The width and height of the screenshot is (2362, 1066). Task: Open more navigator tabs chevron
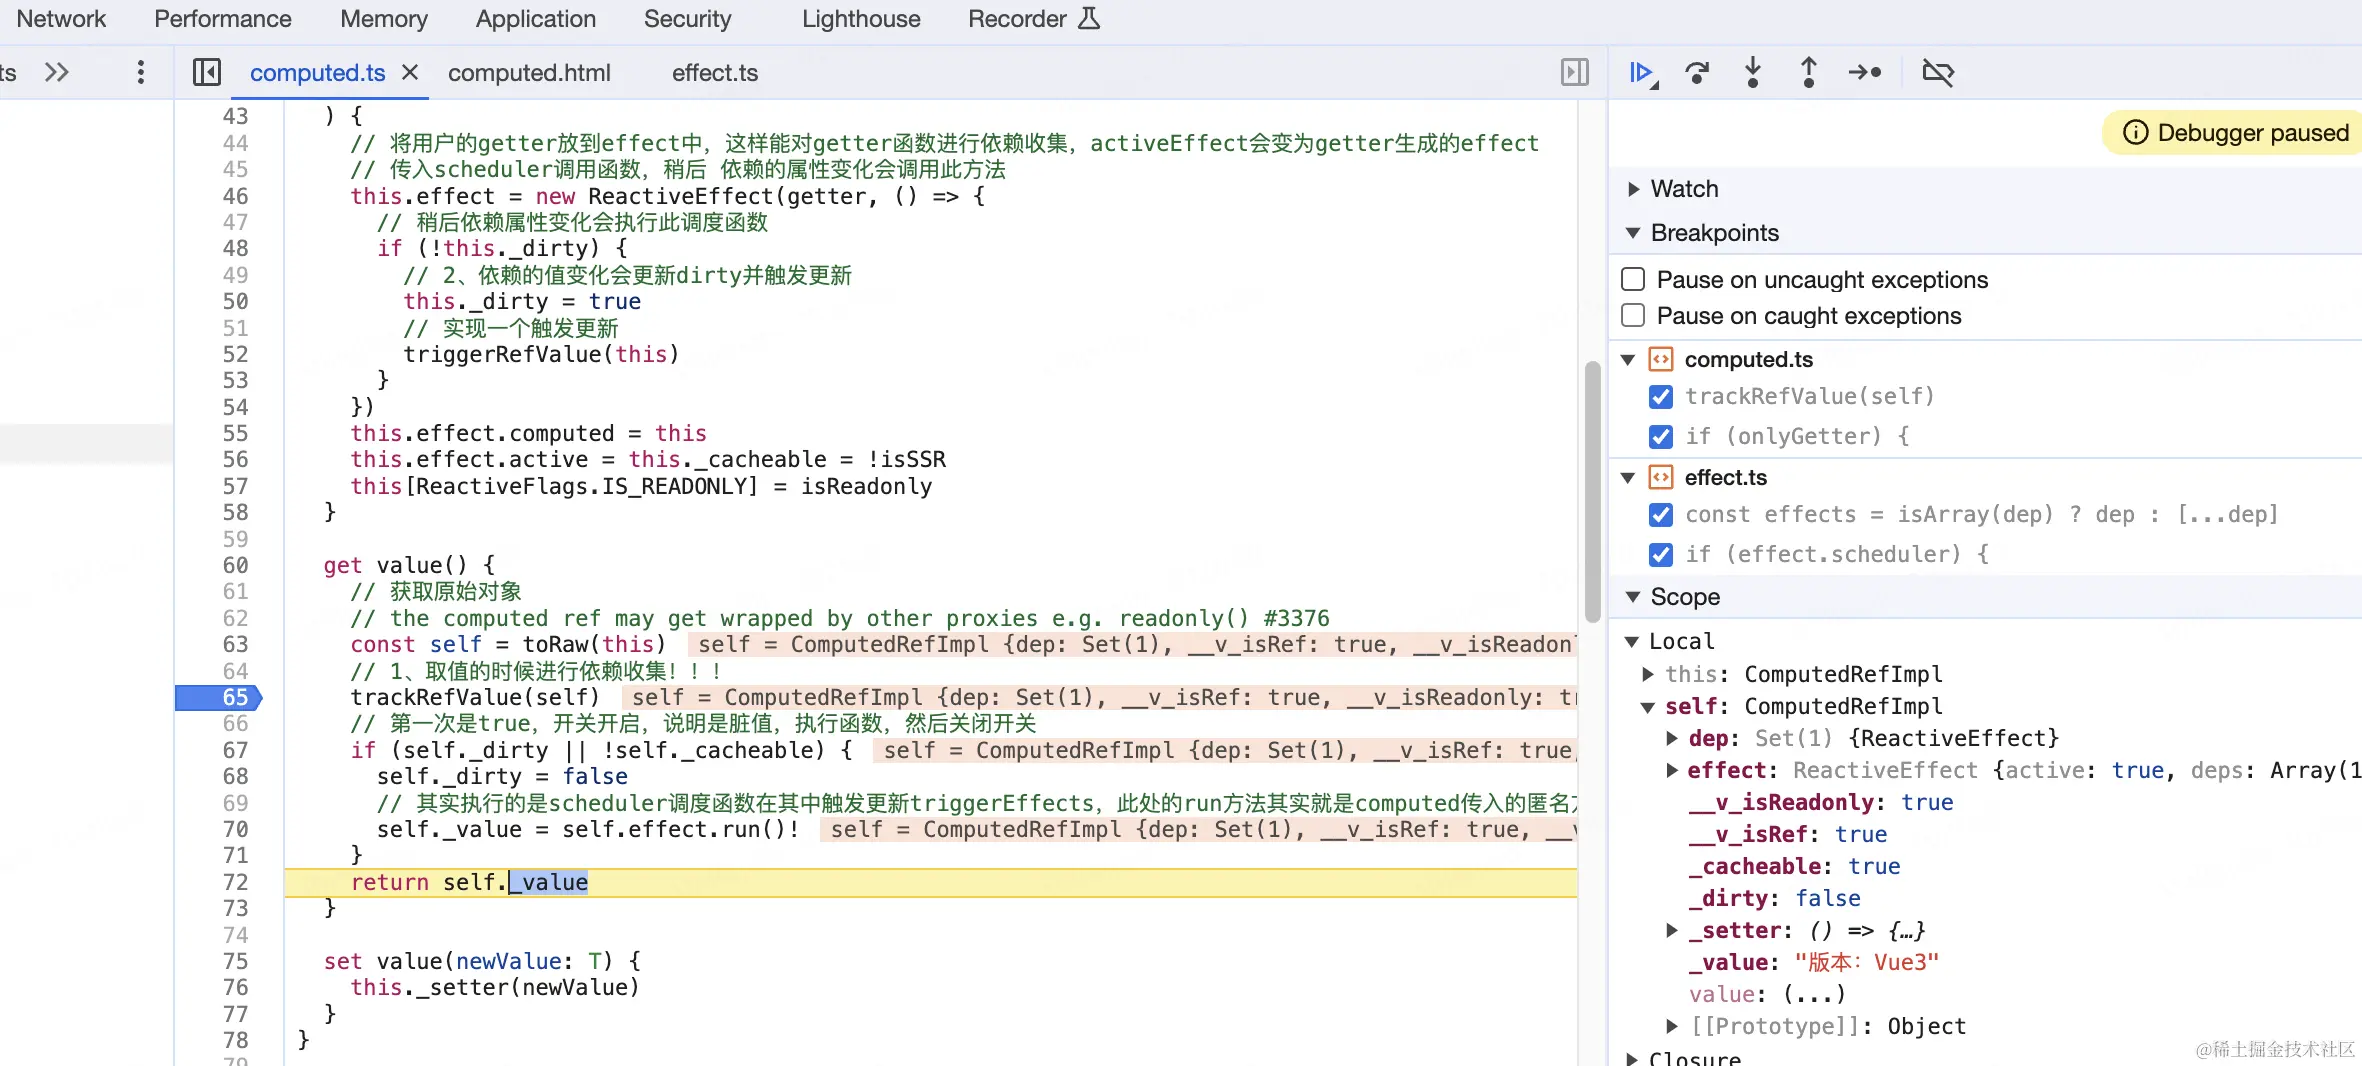coord(57,72)
